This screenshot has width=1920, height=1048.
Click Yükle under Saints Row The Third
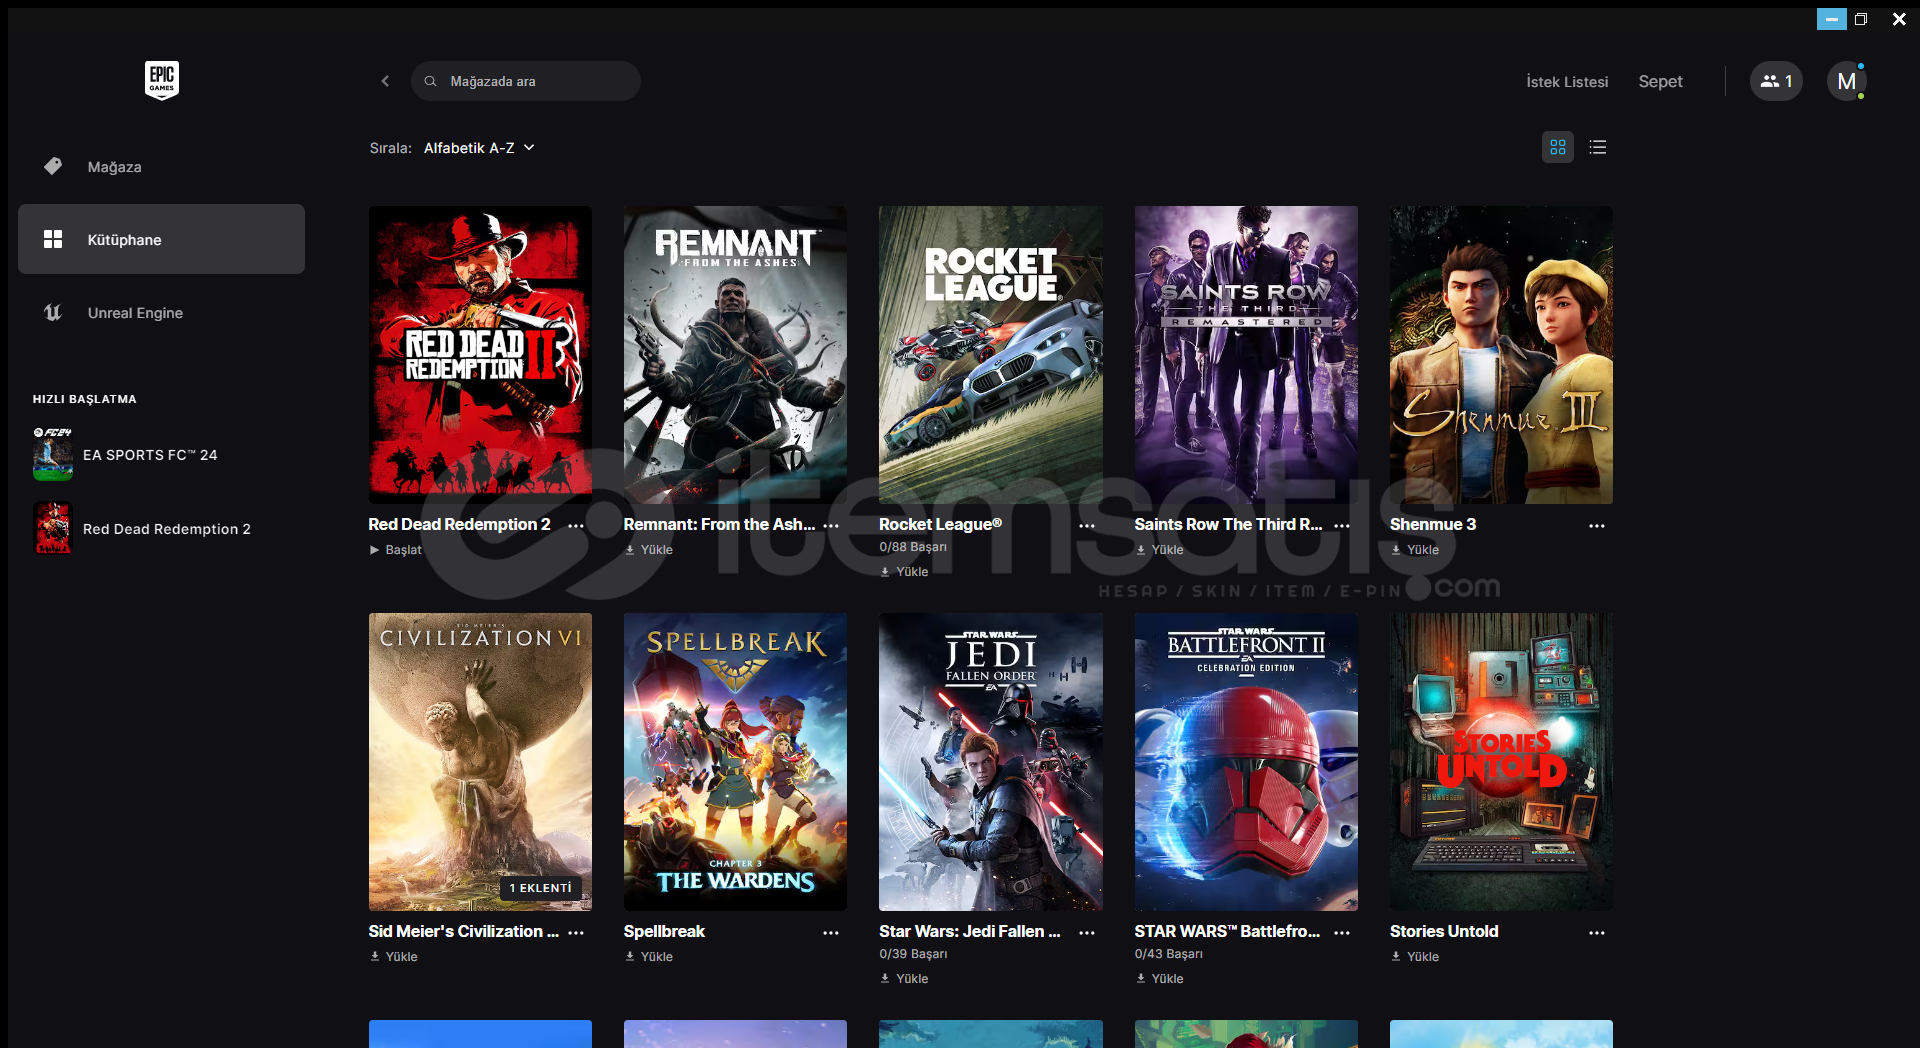click(1160, 550)
